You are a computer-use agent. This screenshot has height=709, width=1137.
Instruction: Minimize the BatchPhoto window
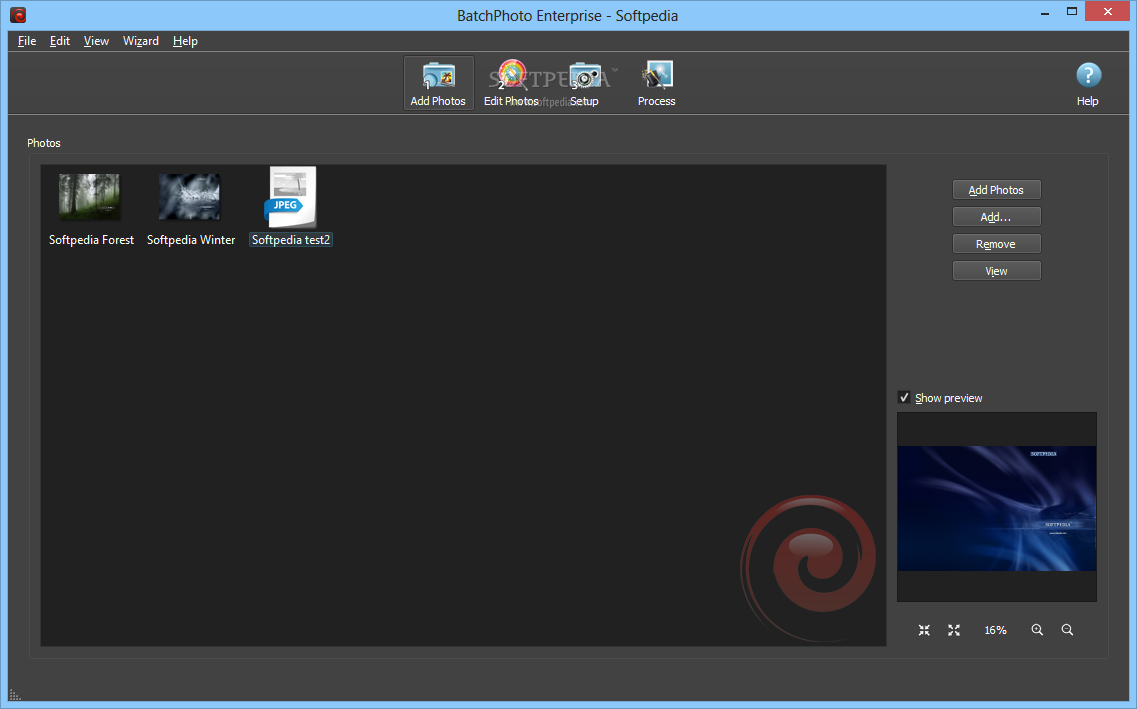[1045, 12]
